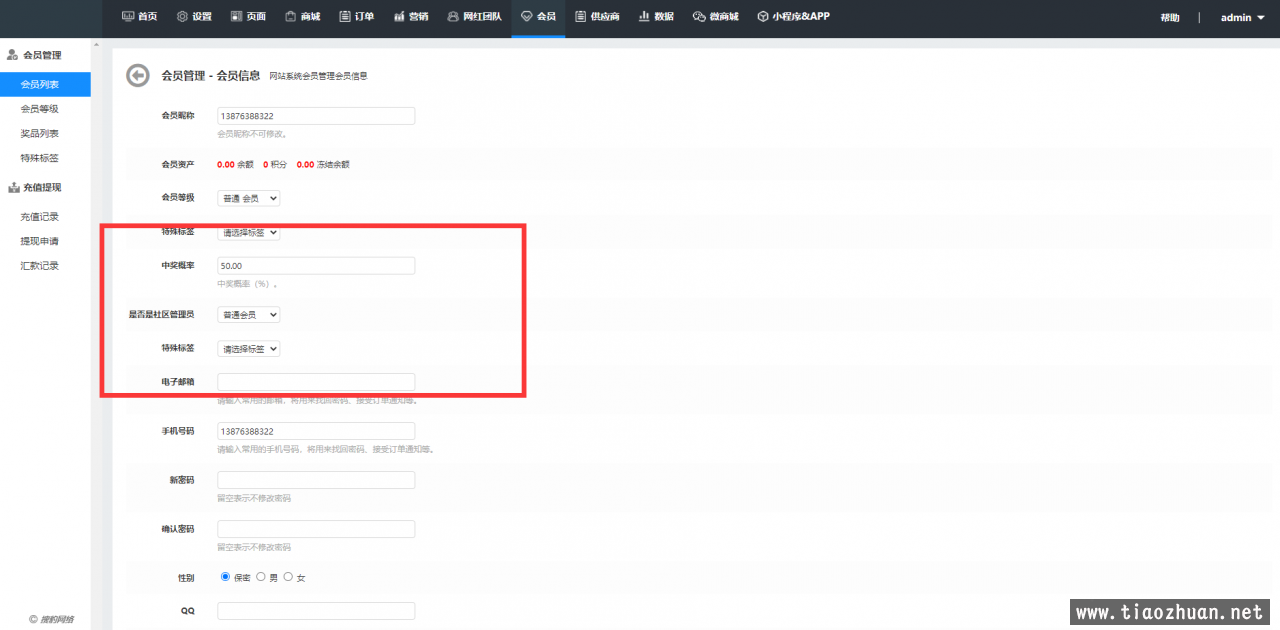
Task: Select the 保密 gender radio button
Action: 225,577
